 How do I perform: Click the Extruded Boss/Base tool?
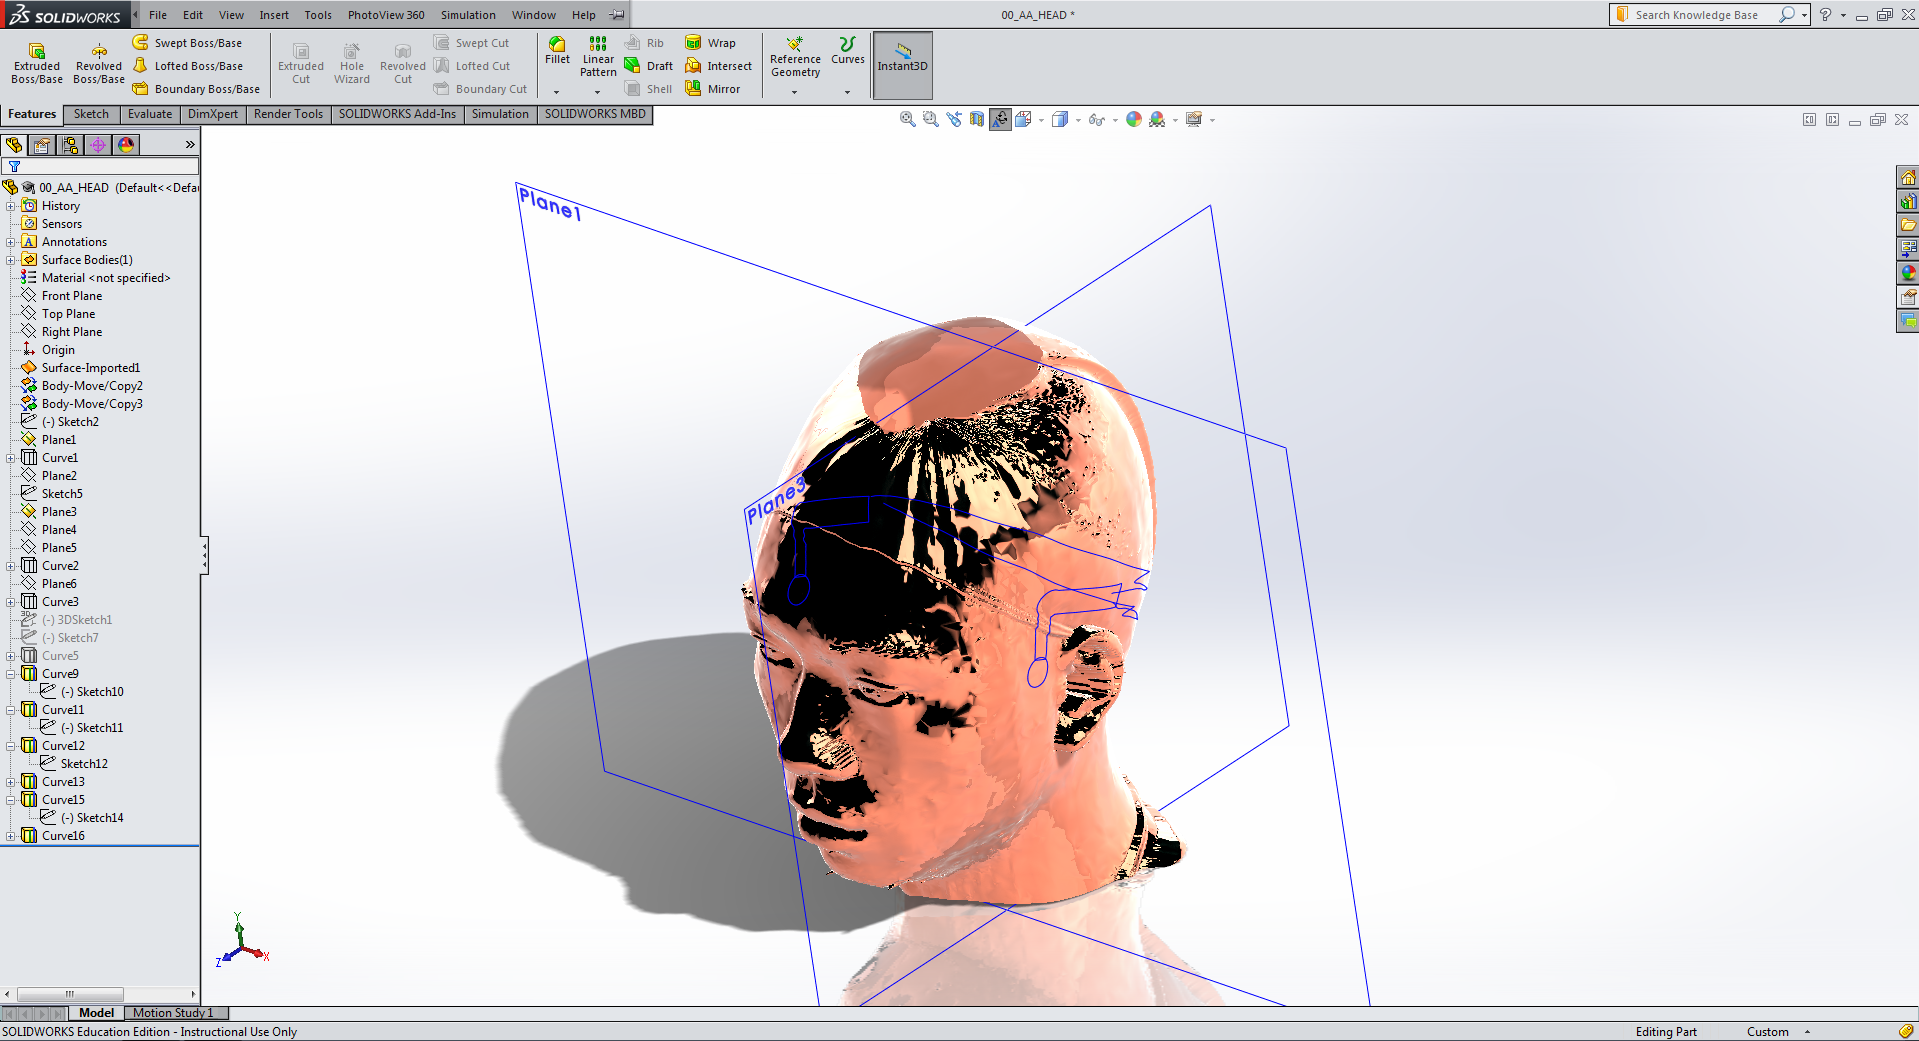tap(37, 64)
